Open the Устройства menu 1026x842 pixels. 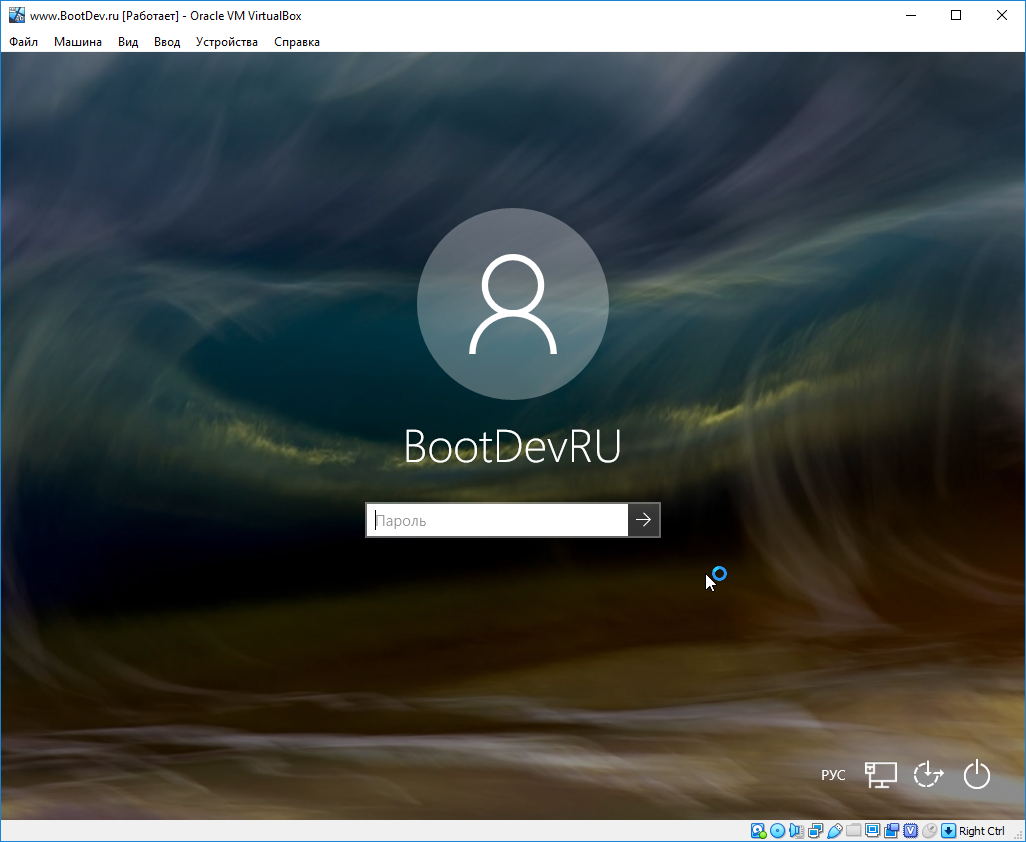point(226,42)
